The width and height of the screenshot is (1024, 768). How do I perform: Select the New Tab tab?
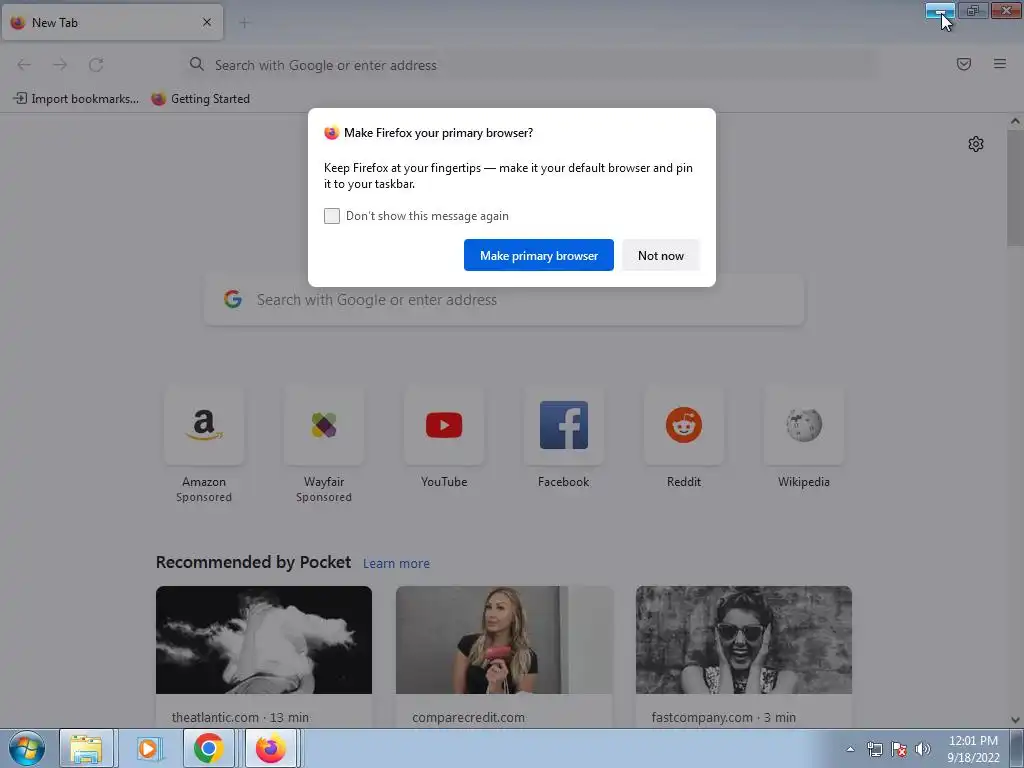click(x=112, y=22)
